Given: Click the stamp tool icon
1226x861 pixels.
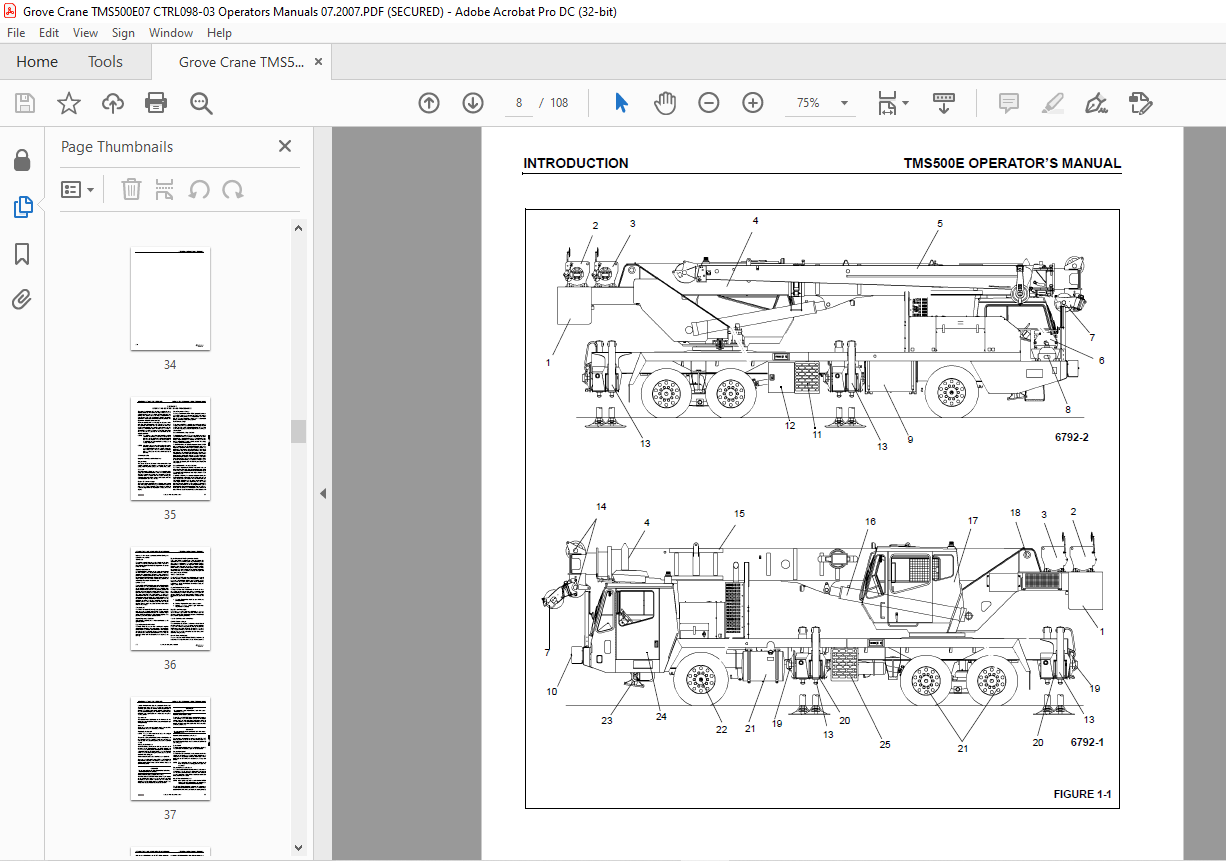Looking at the screenshot, I should [1141, 103].
